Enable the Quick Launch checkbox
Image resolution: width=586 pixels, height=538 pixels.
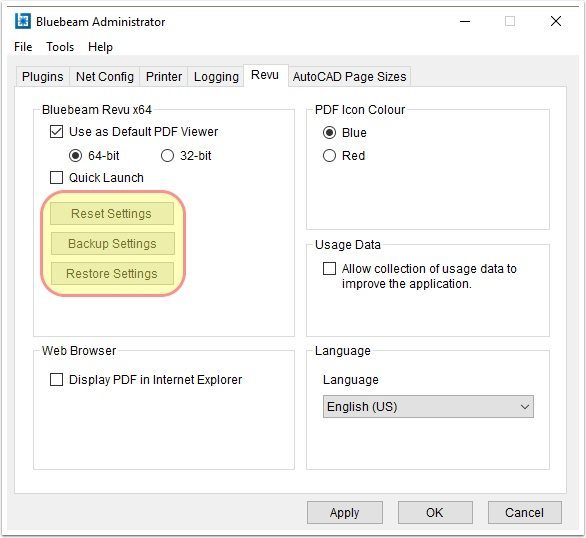(x=56, y=177)
